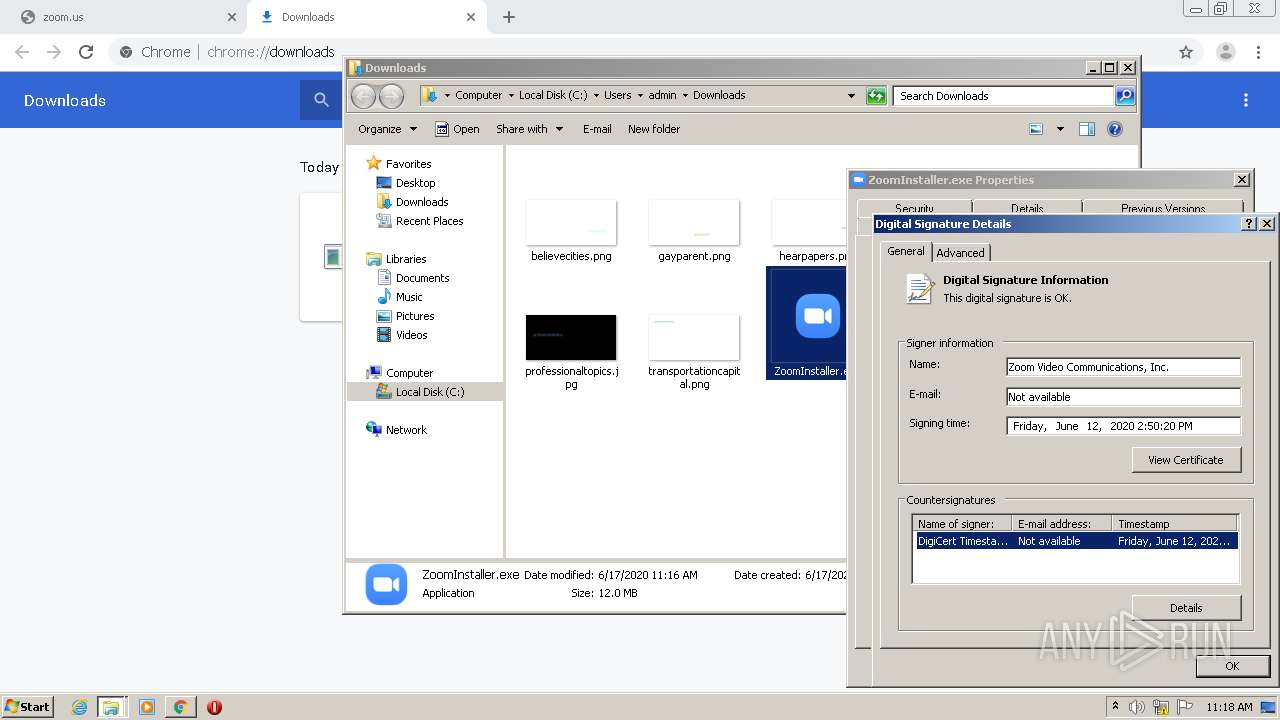Click Computer breadcrumb segment

[x=478, y=95]
